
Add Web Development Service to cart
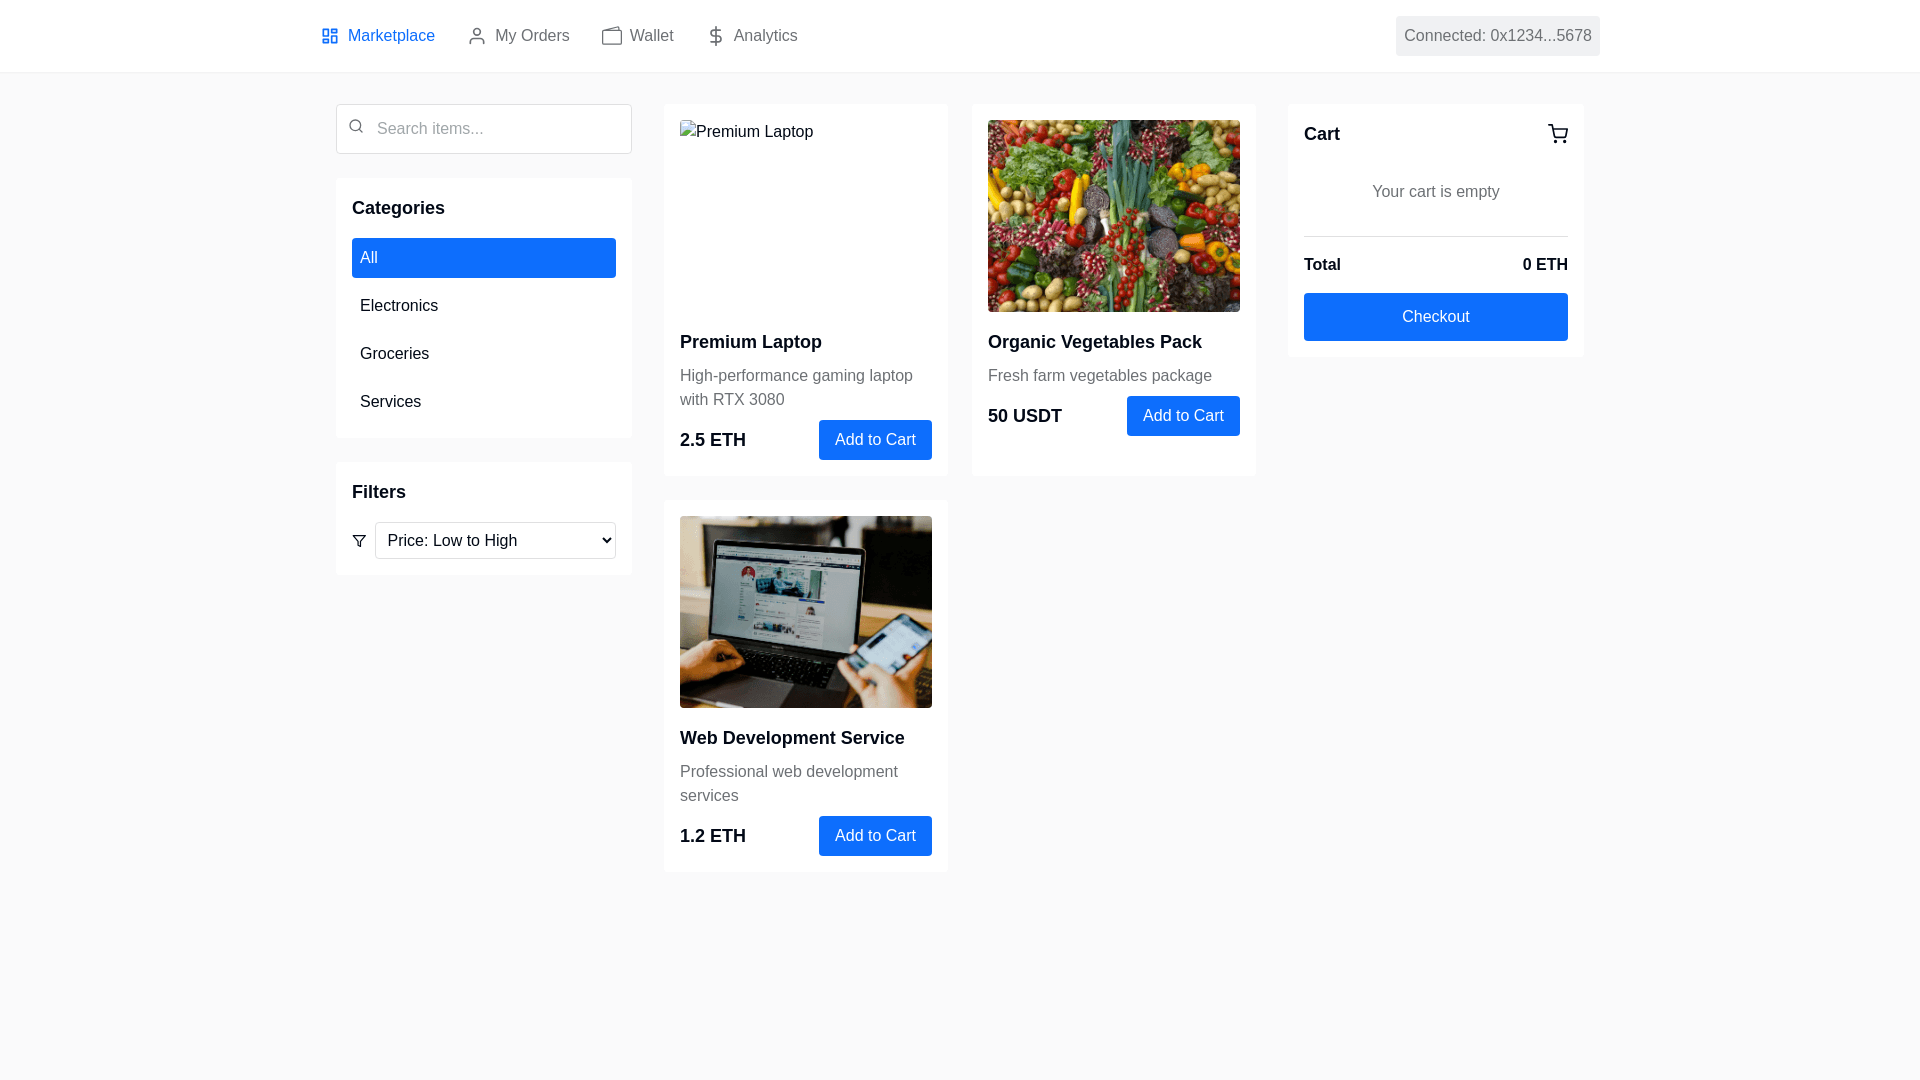pyautogui.click(x=875, y=836)
